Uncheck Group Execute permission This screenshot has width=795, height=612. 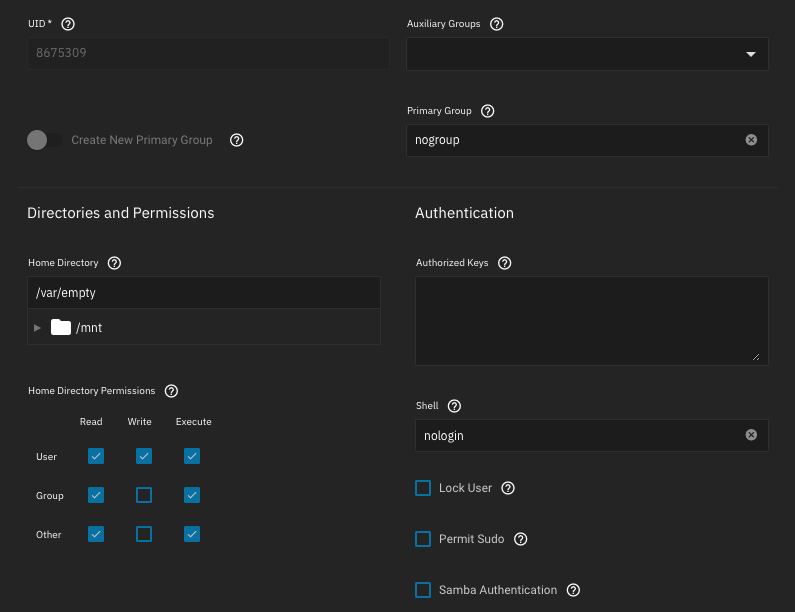[x=192, y=495]
